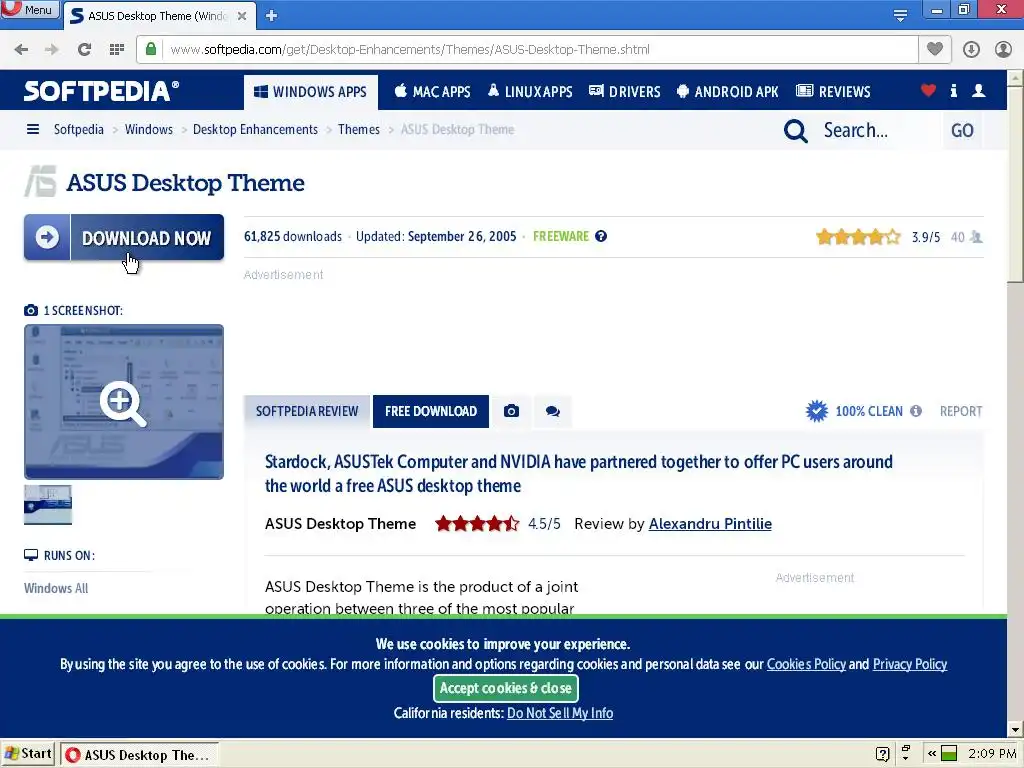The image size is (1024, 768).
Task: Click the help tray icon in taskbar
Action: [882, 754]
